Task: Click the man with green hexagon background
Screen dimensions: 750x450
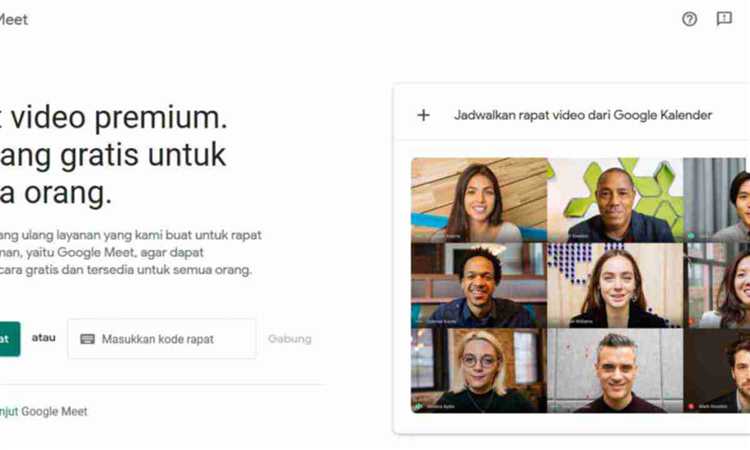Action: click(615, 199)
